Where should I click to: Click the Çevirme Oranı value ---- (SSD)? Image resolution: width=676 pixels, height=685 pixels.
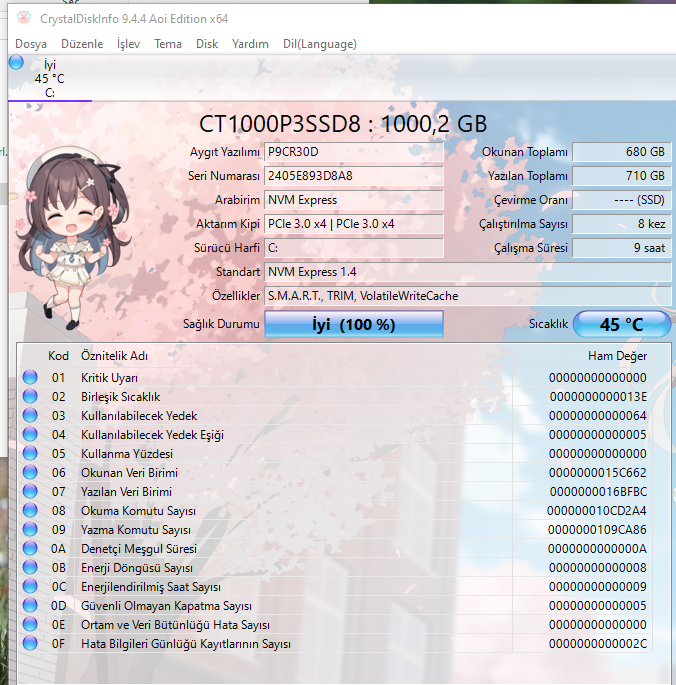tap(622, 200)
